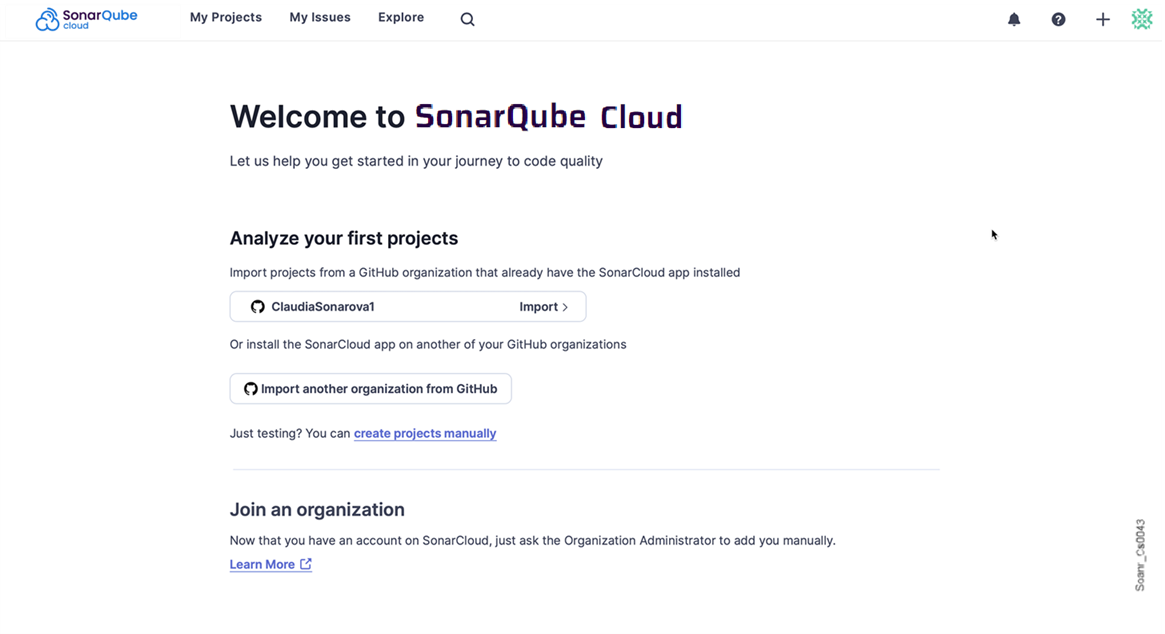Click the notifications bell icon
This screenshot has height=634, width=1165.
(x=1014, y=18)
